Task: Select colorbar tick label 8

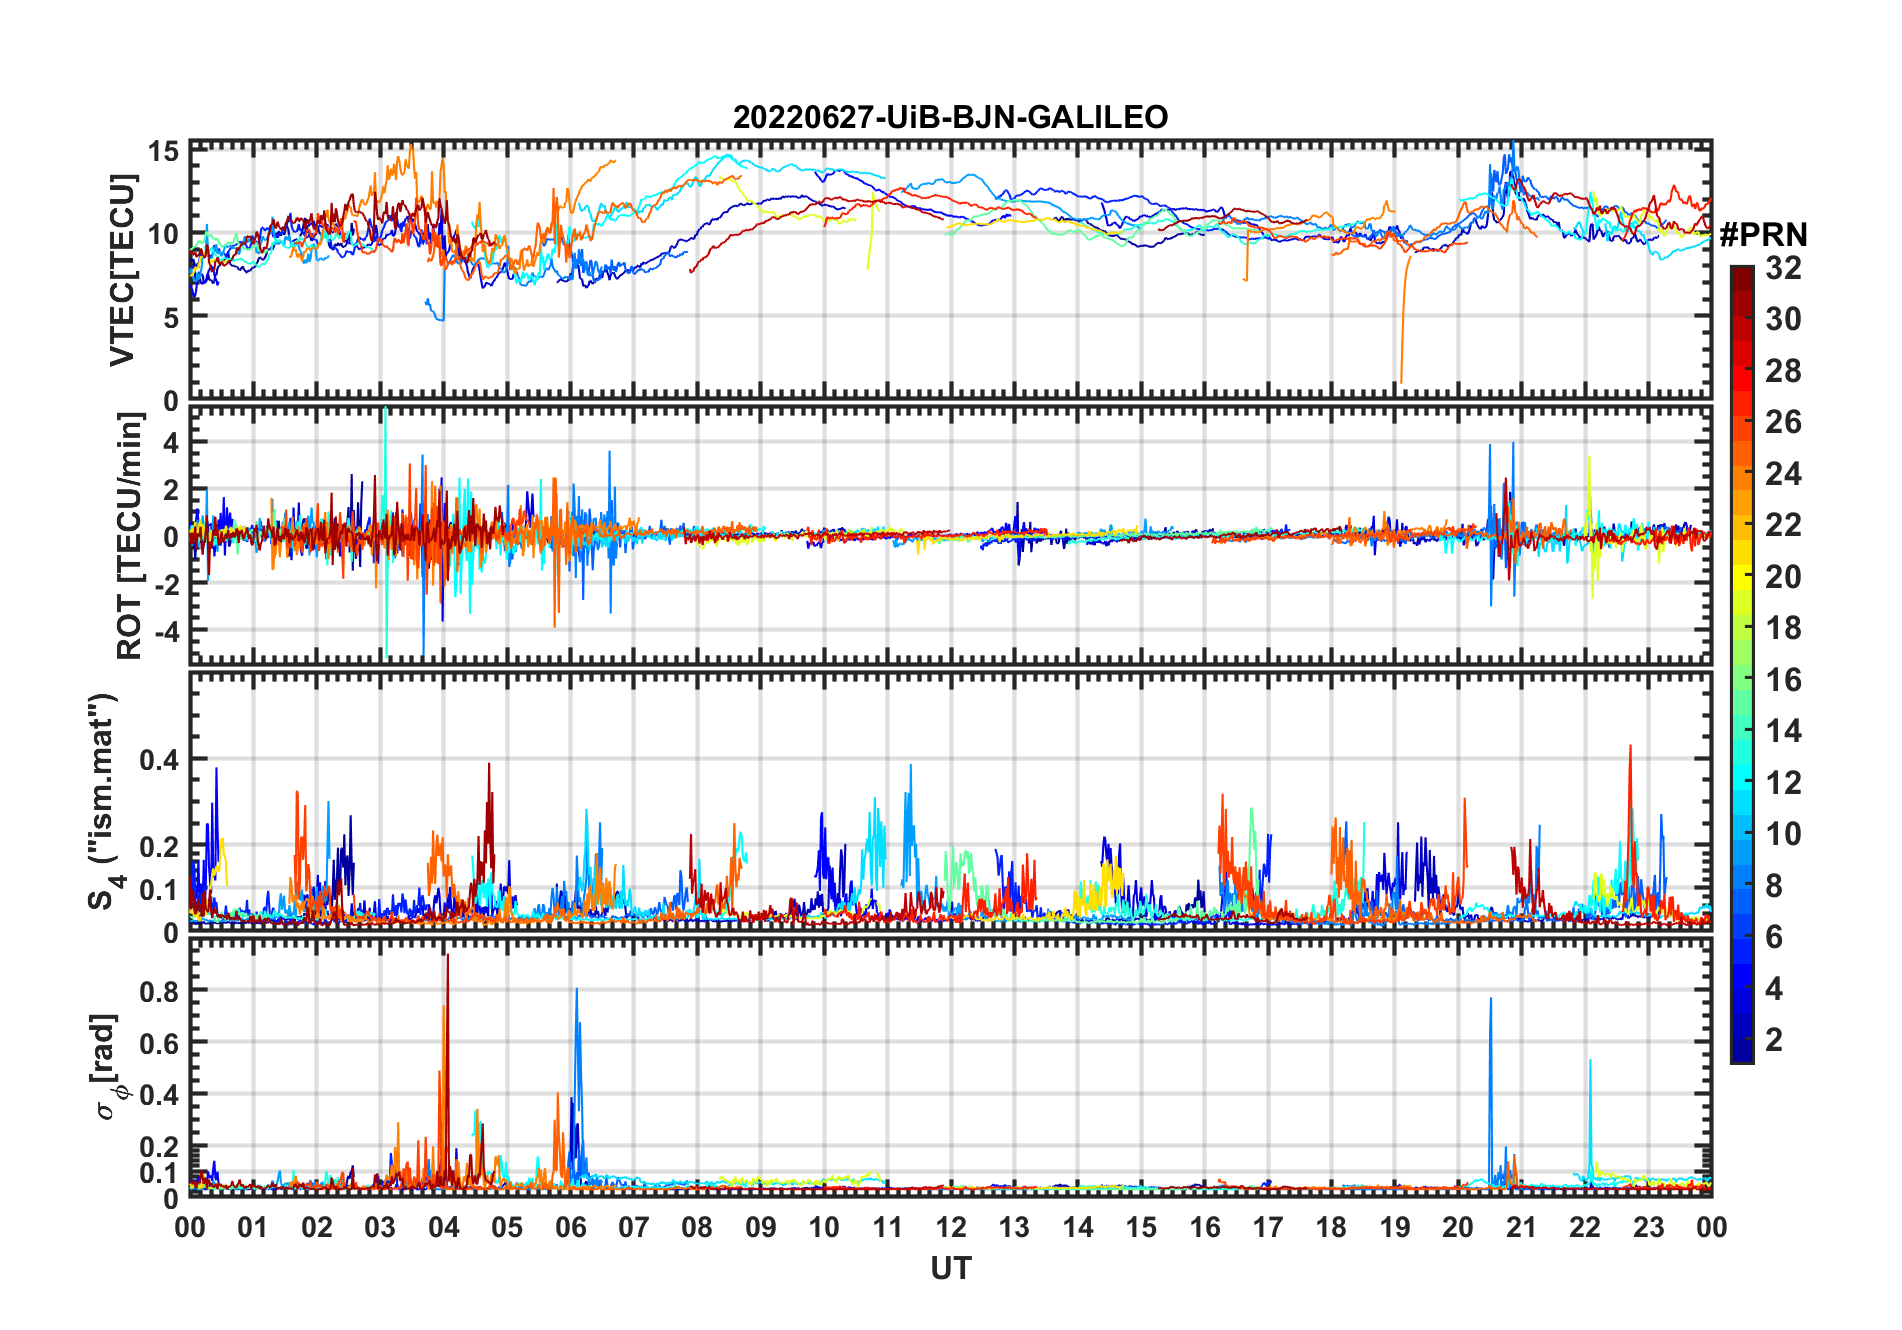Action: point(1774,885)
